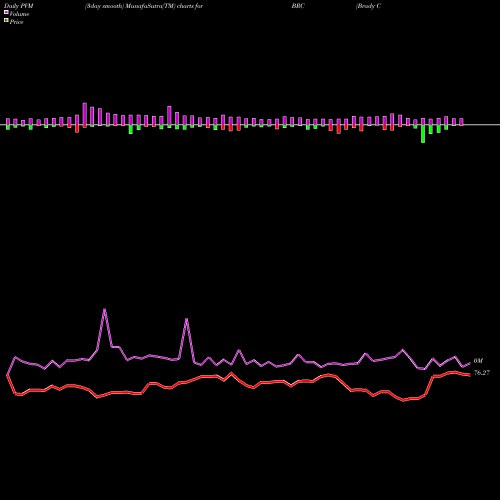Click the '76.27' price value label
Viewport: 500px width, 500px height.
tap(482, 373)
